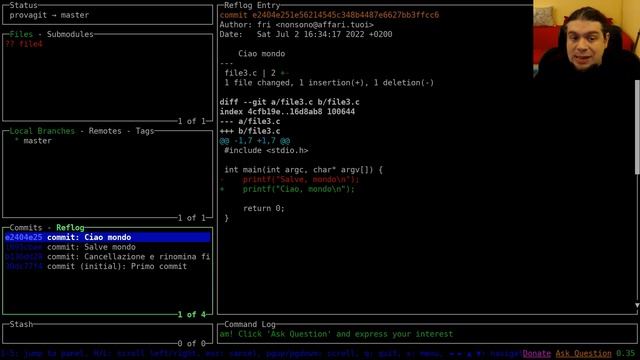The width and height of the screenshot is (640, 360).
Task: Click the Donate link
Action: 536,353
